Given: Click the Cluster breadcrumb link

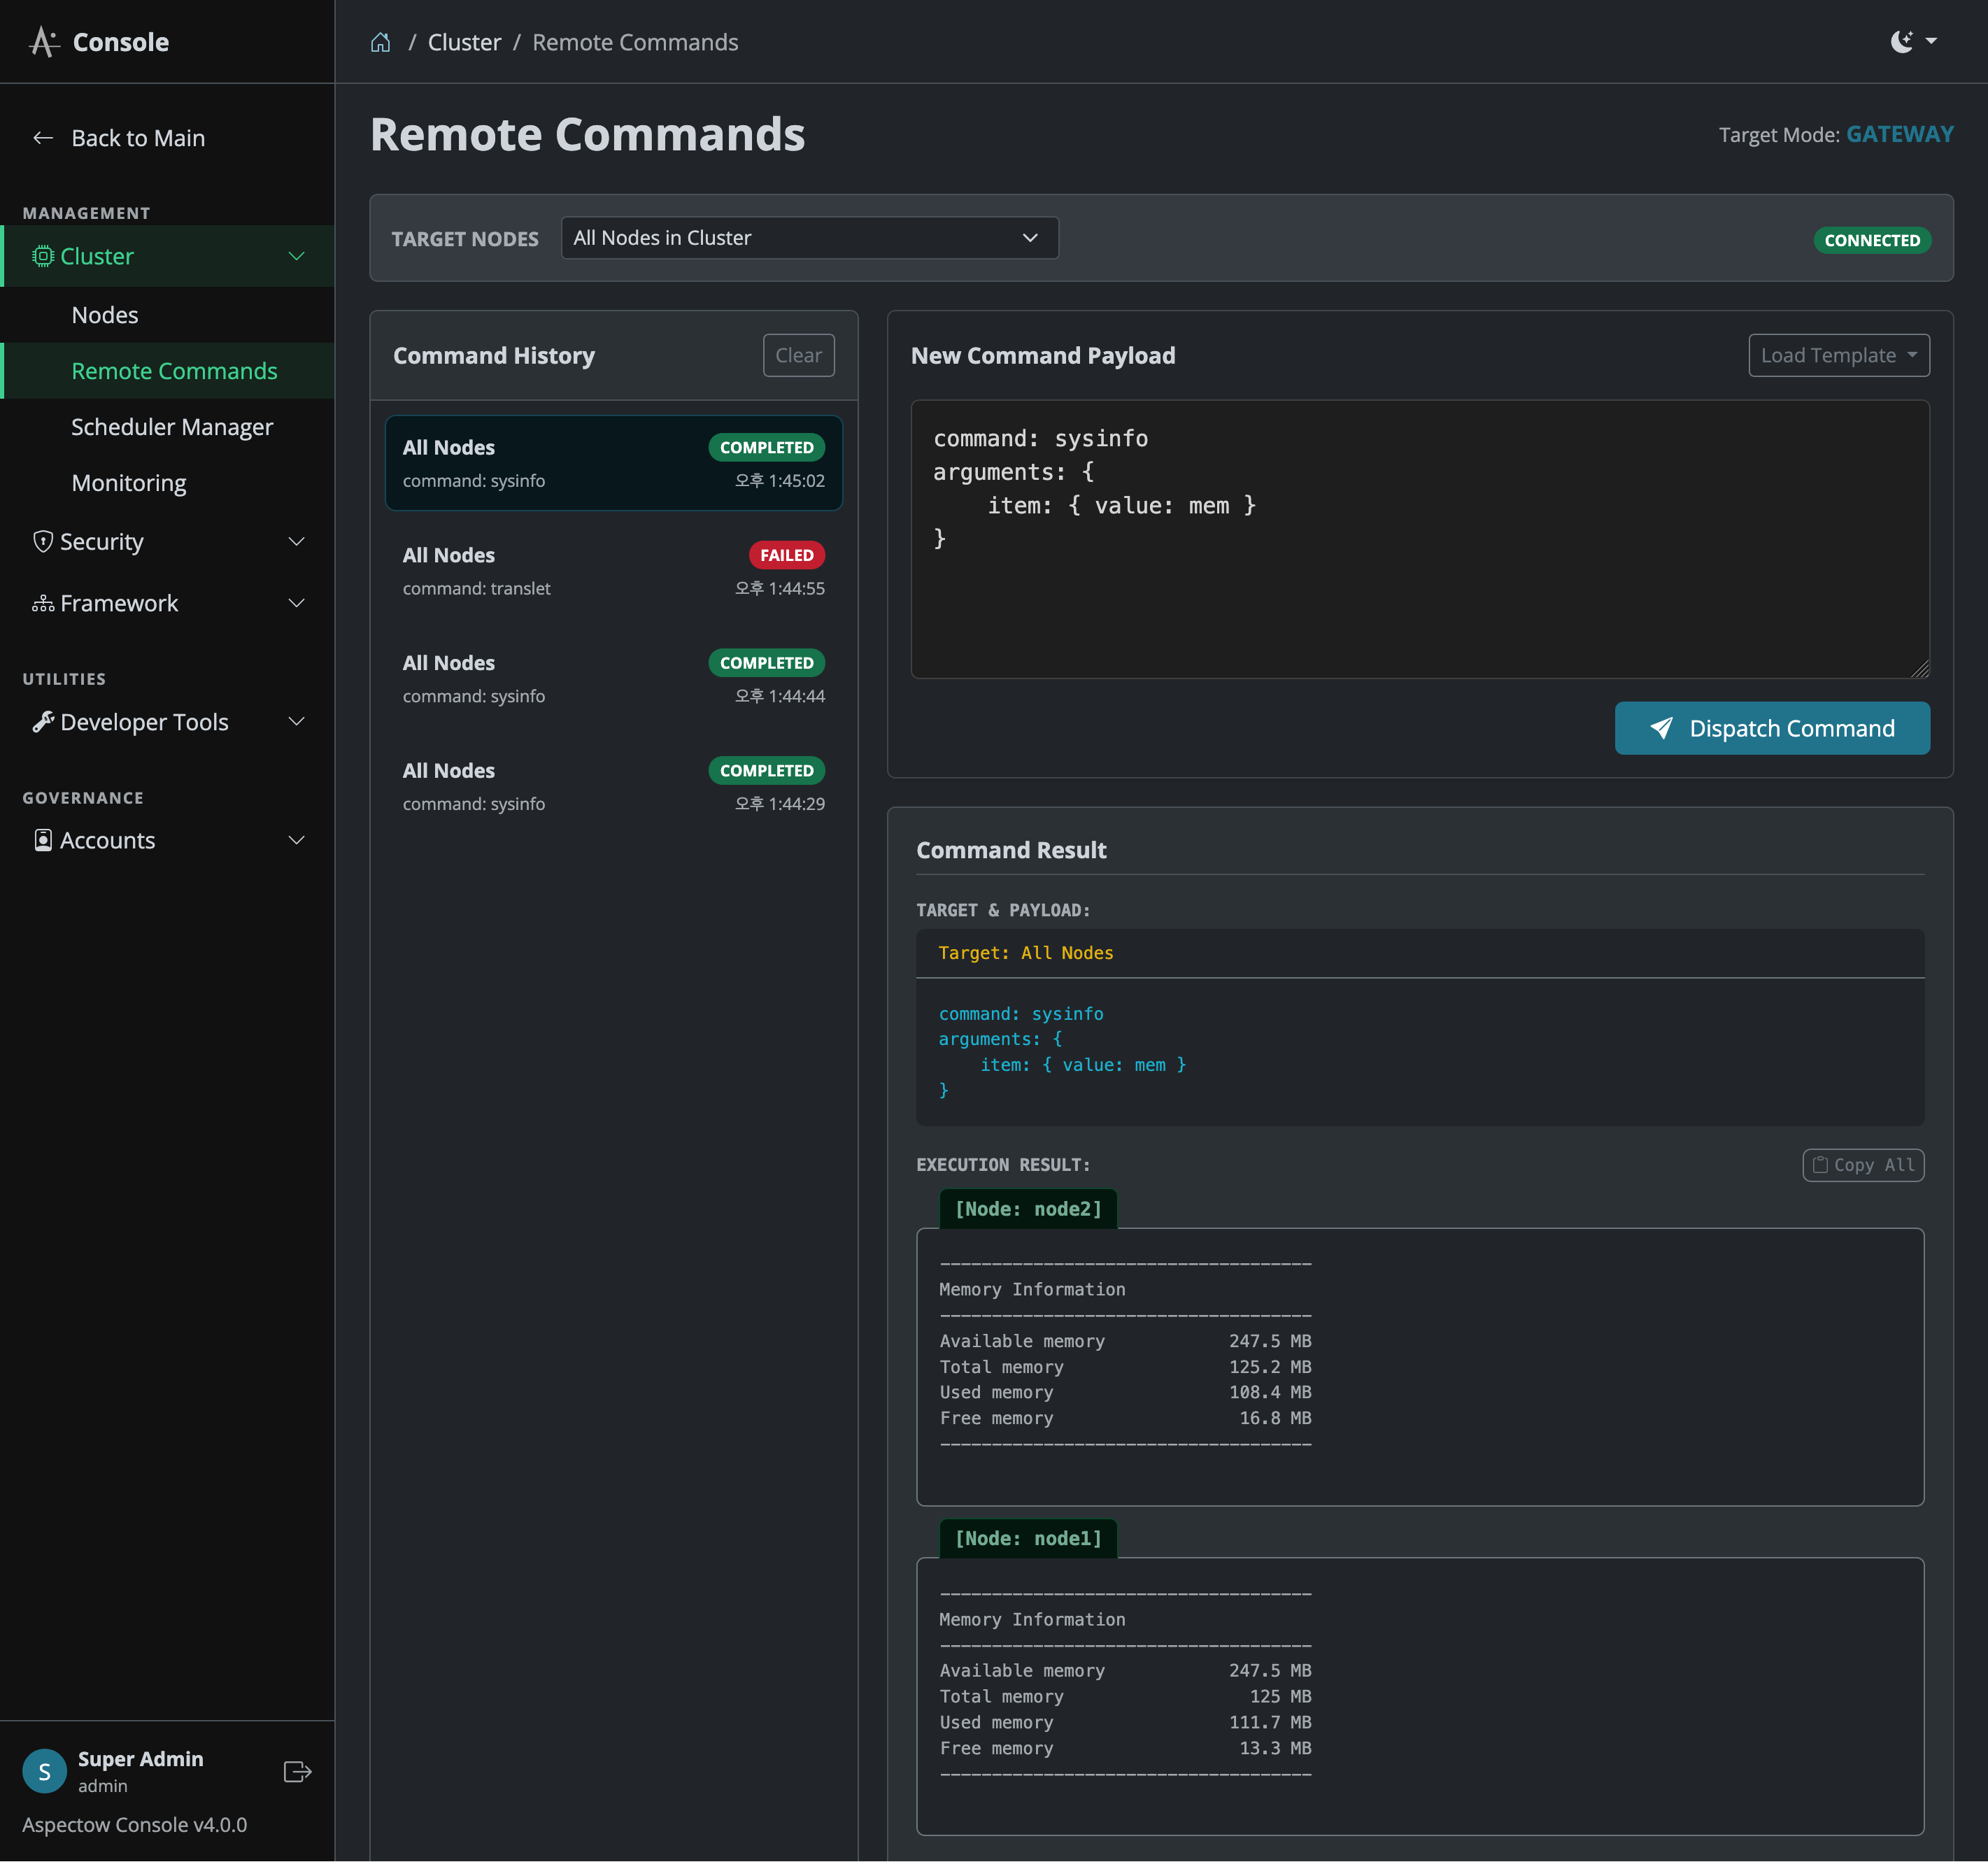Looking at the screenshot, I should pos(464,42).
